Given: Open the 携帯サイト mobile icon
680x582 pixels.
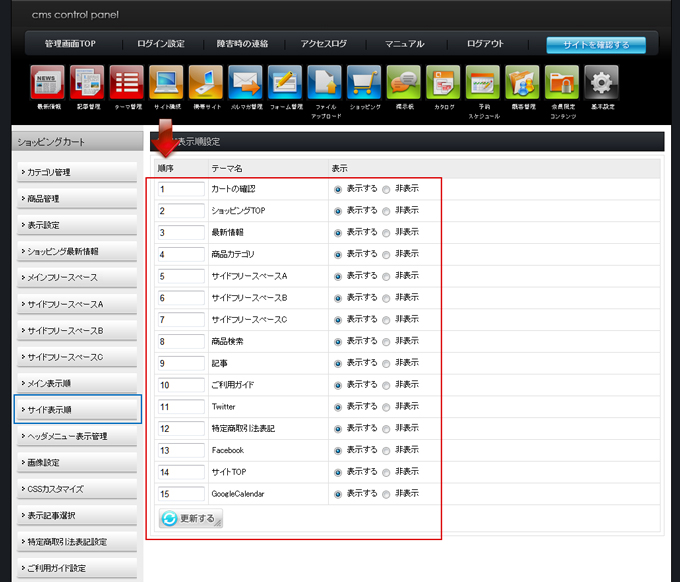Looking at the screenshot, I should (206, 82).
